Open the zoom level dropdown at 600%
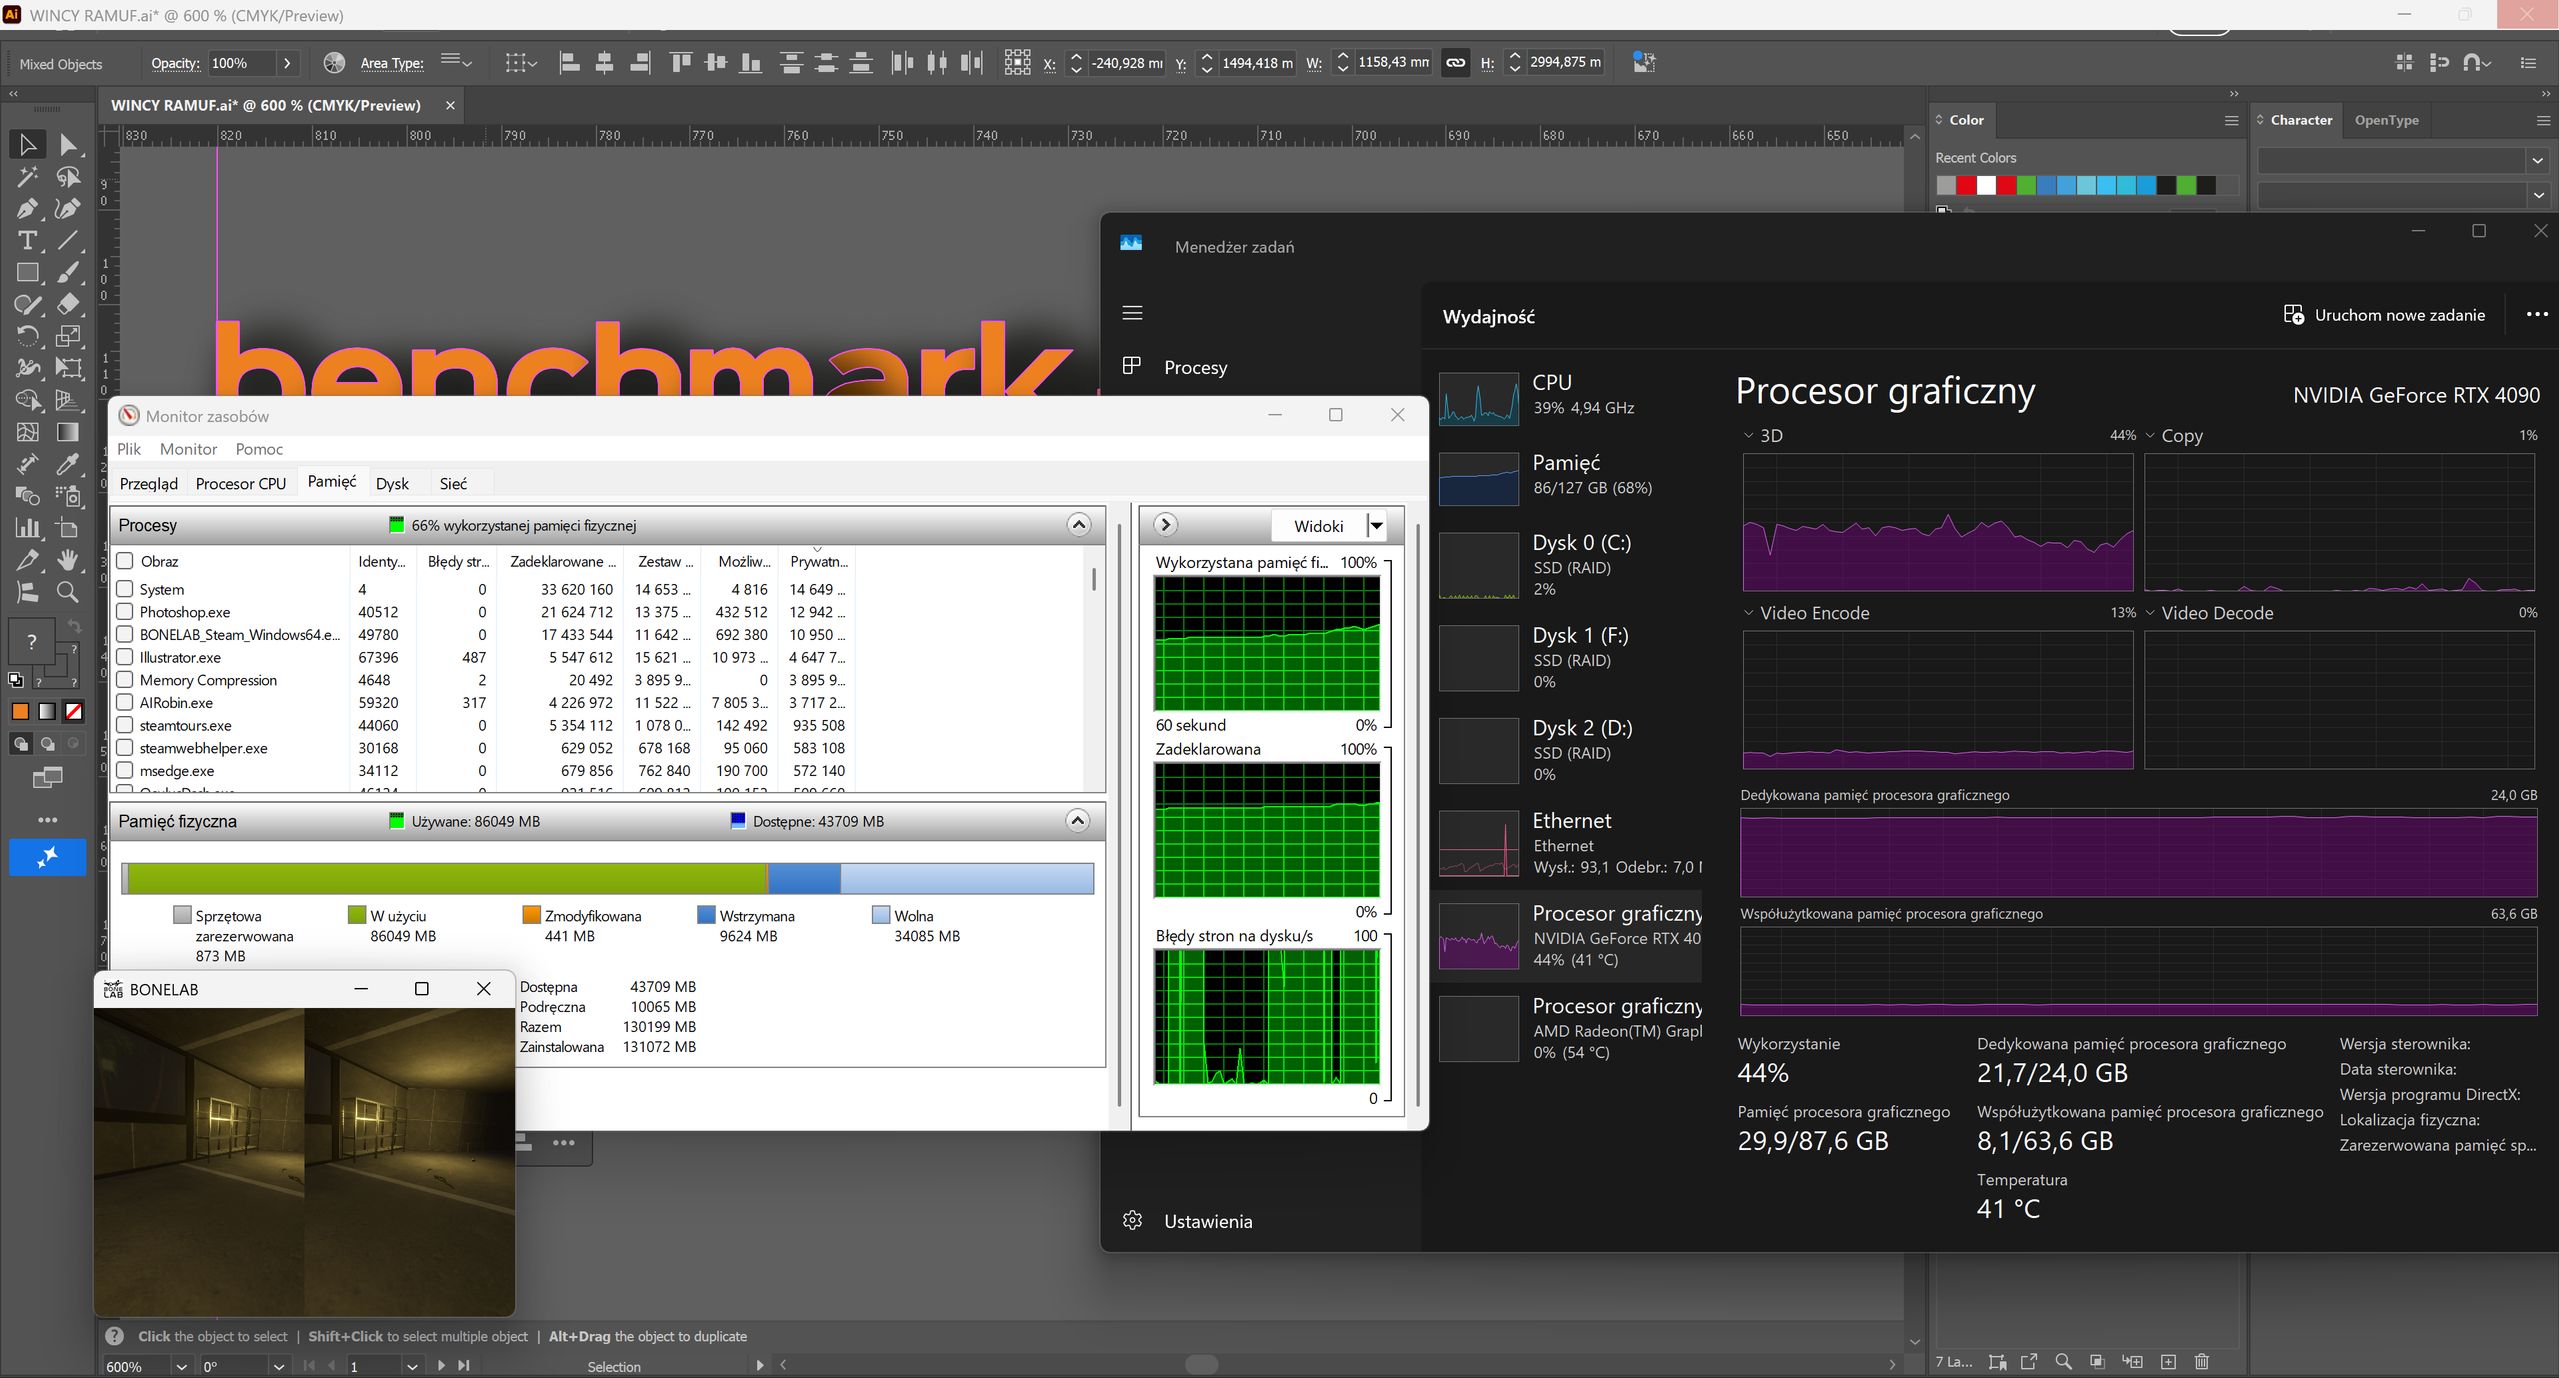Viewport: 2559px width, 1378px height. pyautogui.click(x=181, y=1366)
